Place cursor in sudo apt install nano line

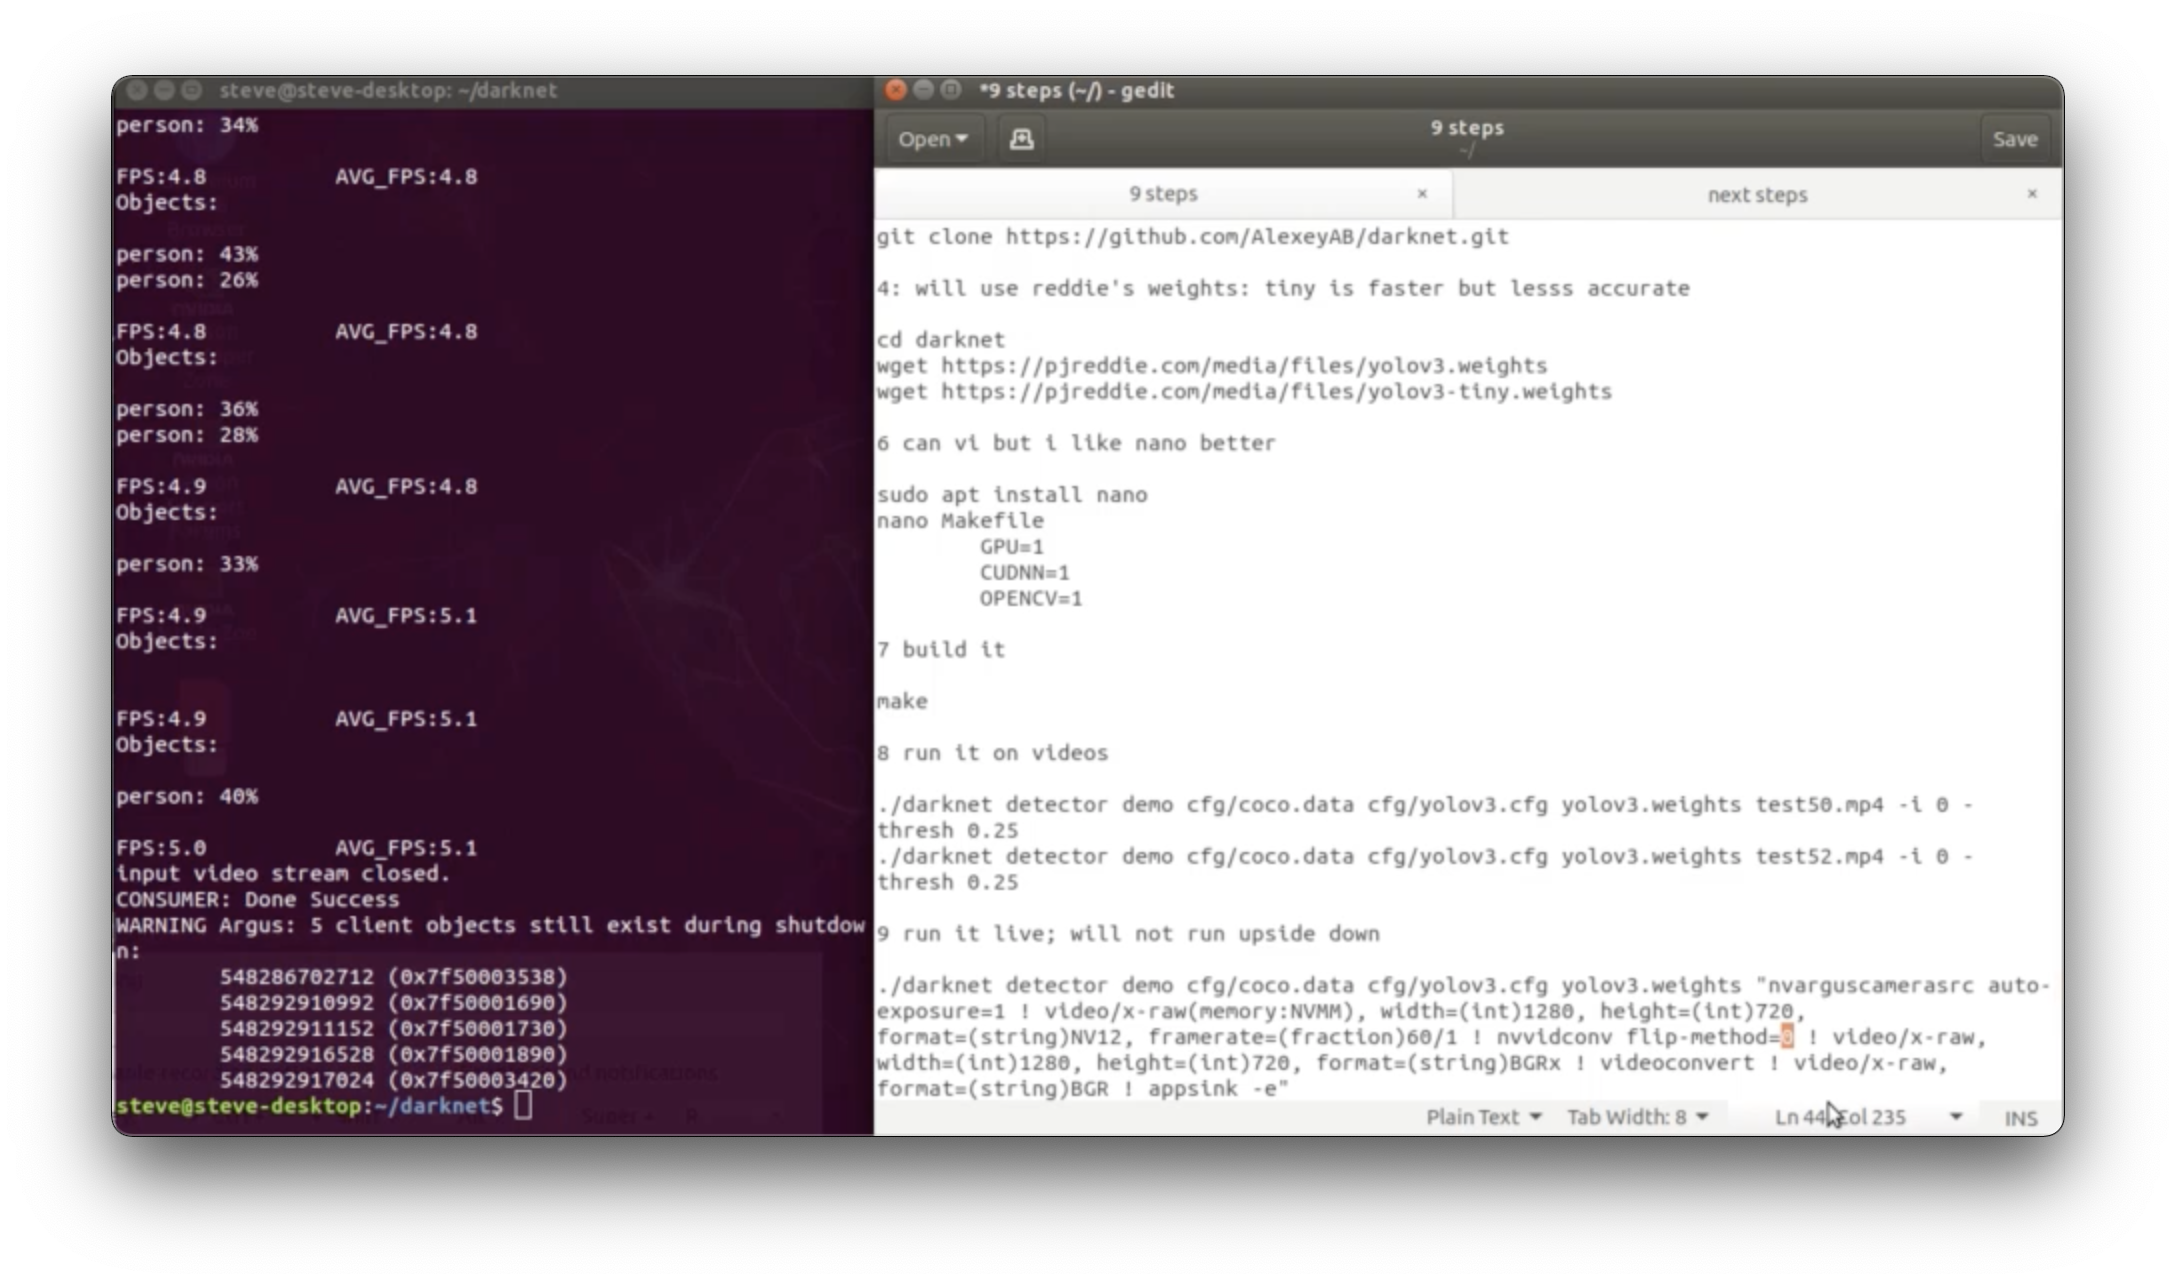(1012, 493)
